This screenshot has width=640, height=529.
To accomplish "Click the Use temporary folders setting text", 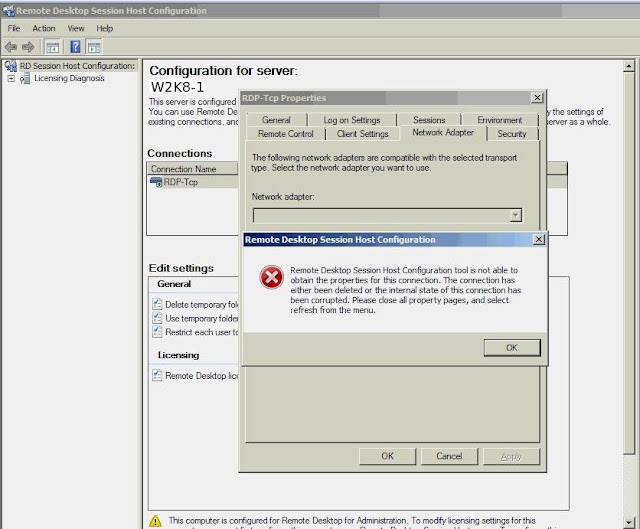I will (201, 318).
